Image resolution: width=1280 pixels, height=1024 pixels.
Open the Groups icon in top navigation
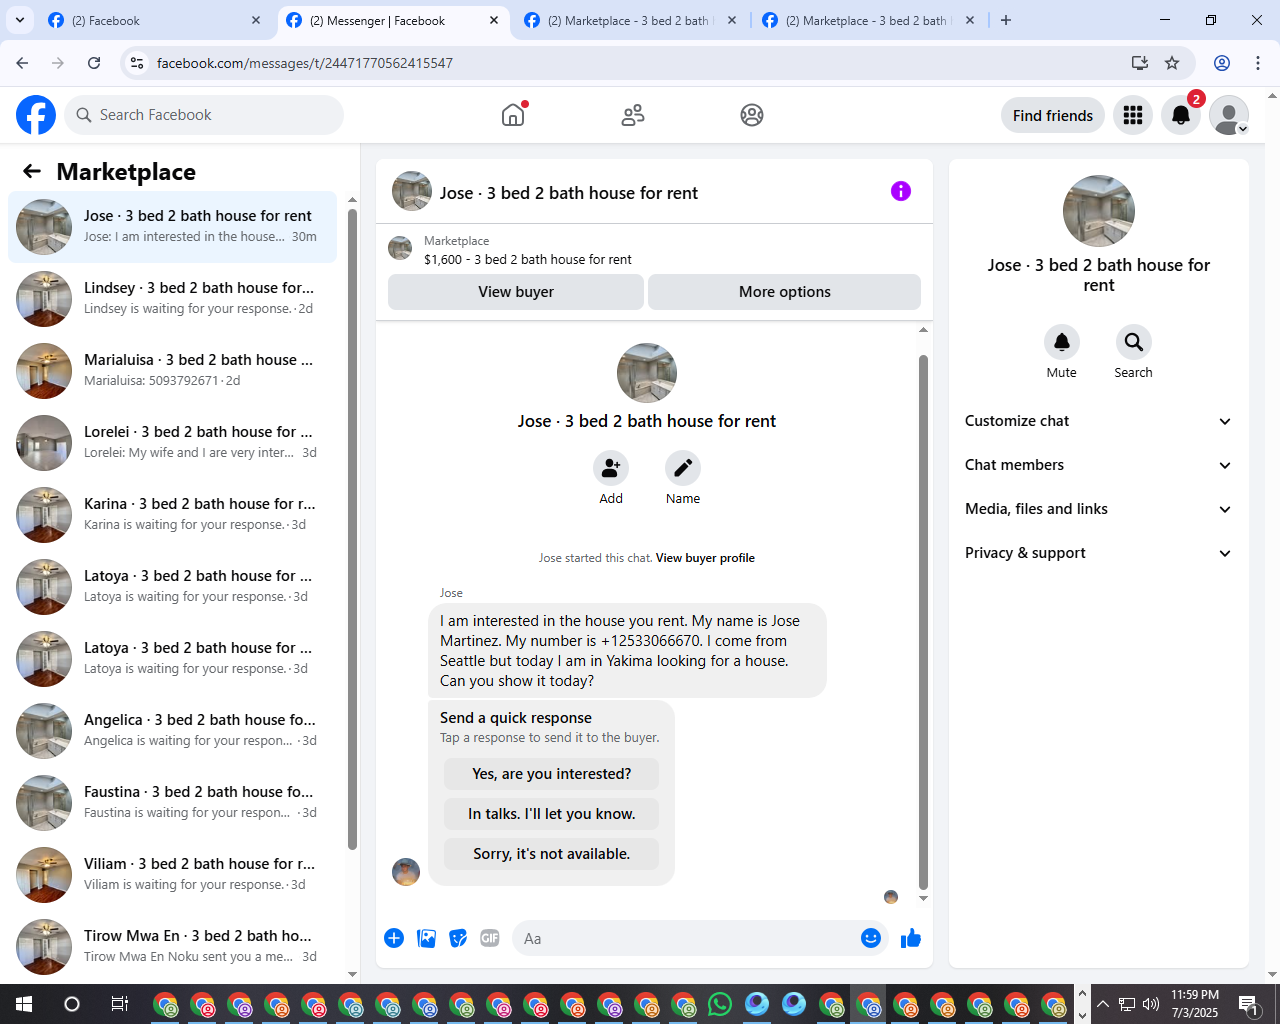[752, 115]
